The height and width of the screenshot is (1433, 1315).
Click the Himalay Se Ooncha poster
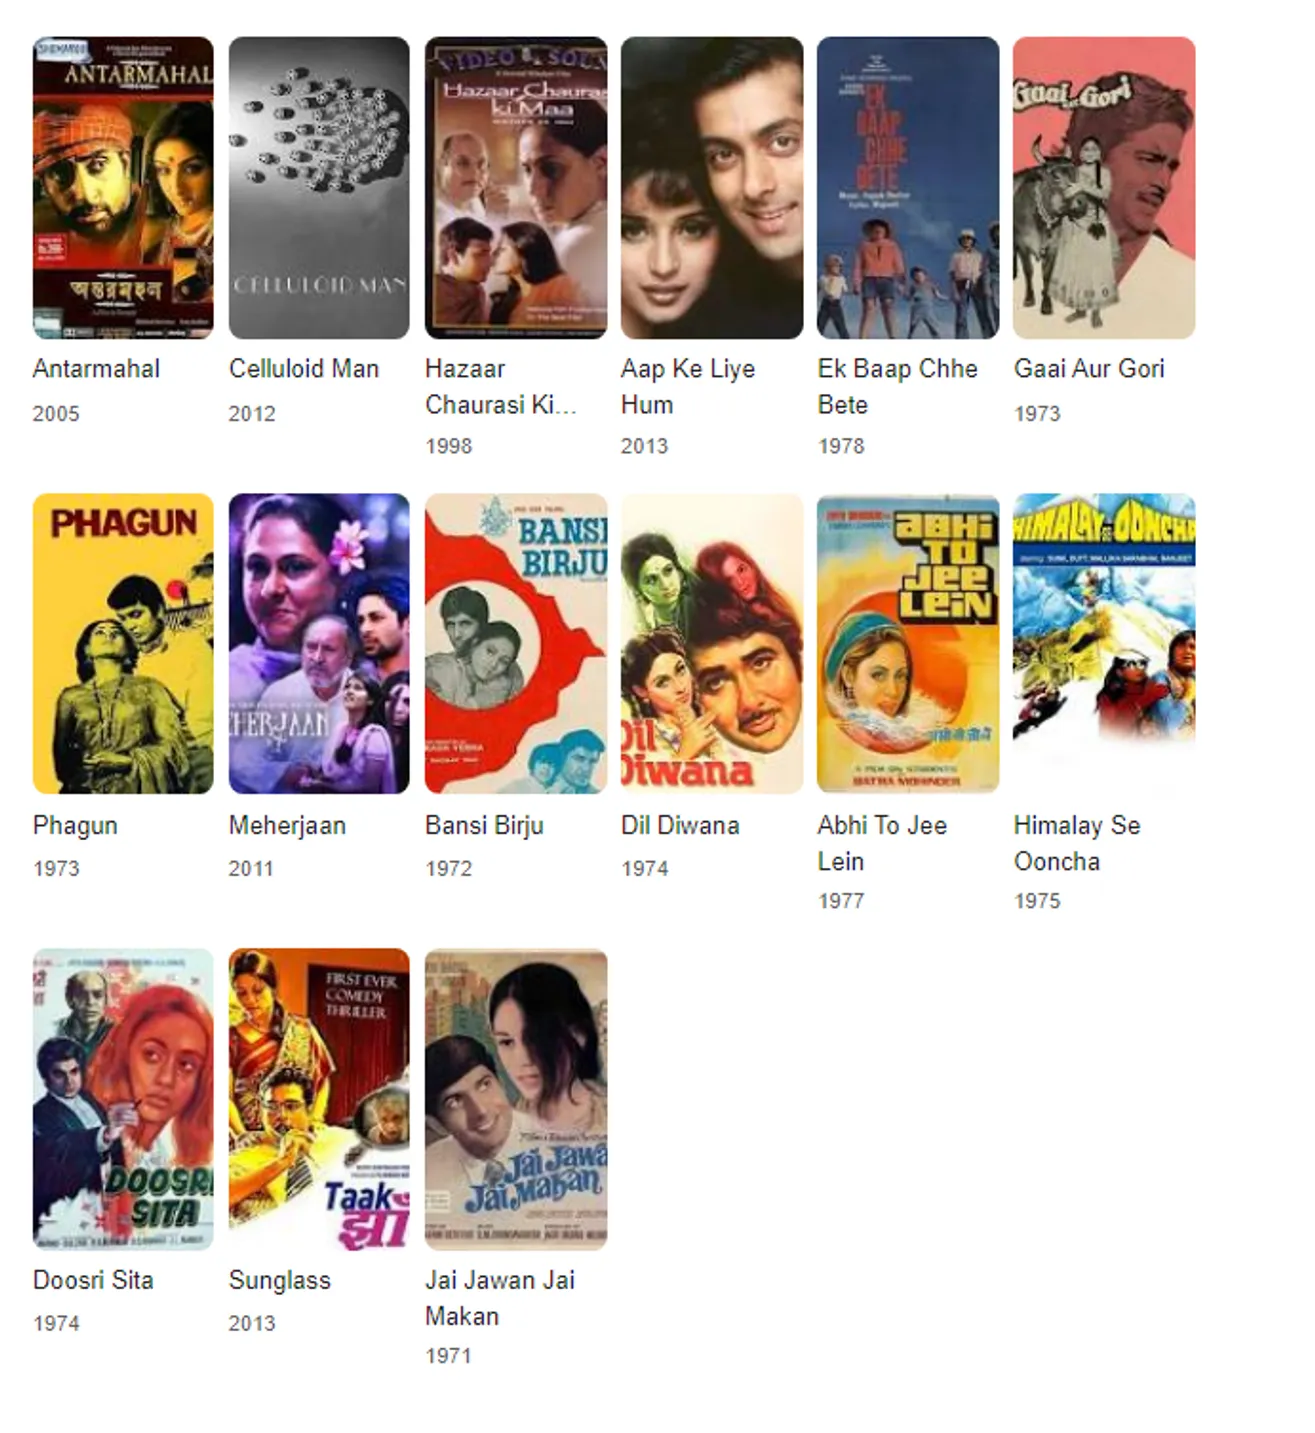click(1104, 643)
